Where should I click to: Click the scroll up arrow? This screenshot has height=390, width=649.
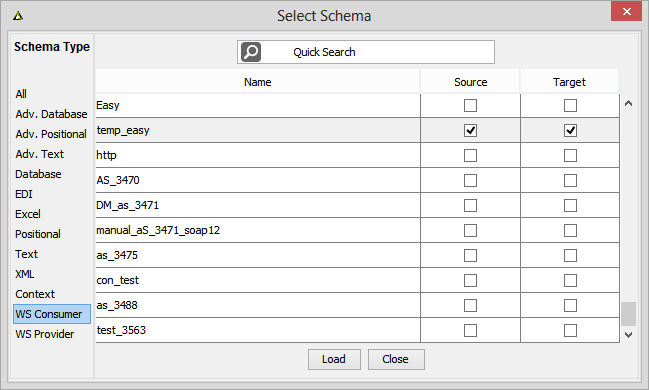pyautogui.click(x=628, y=104)
